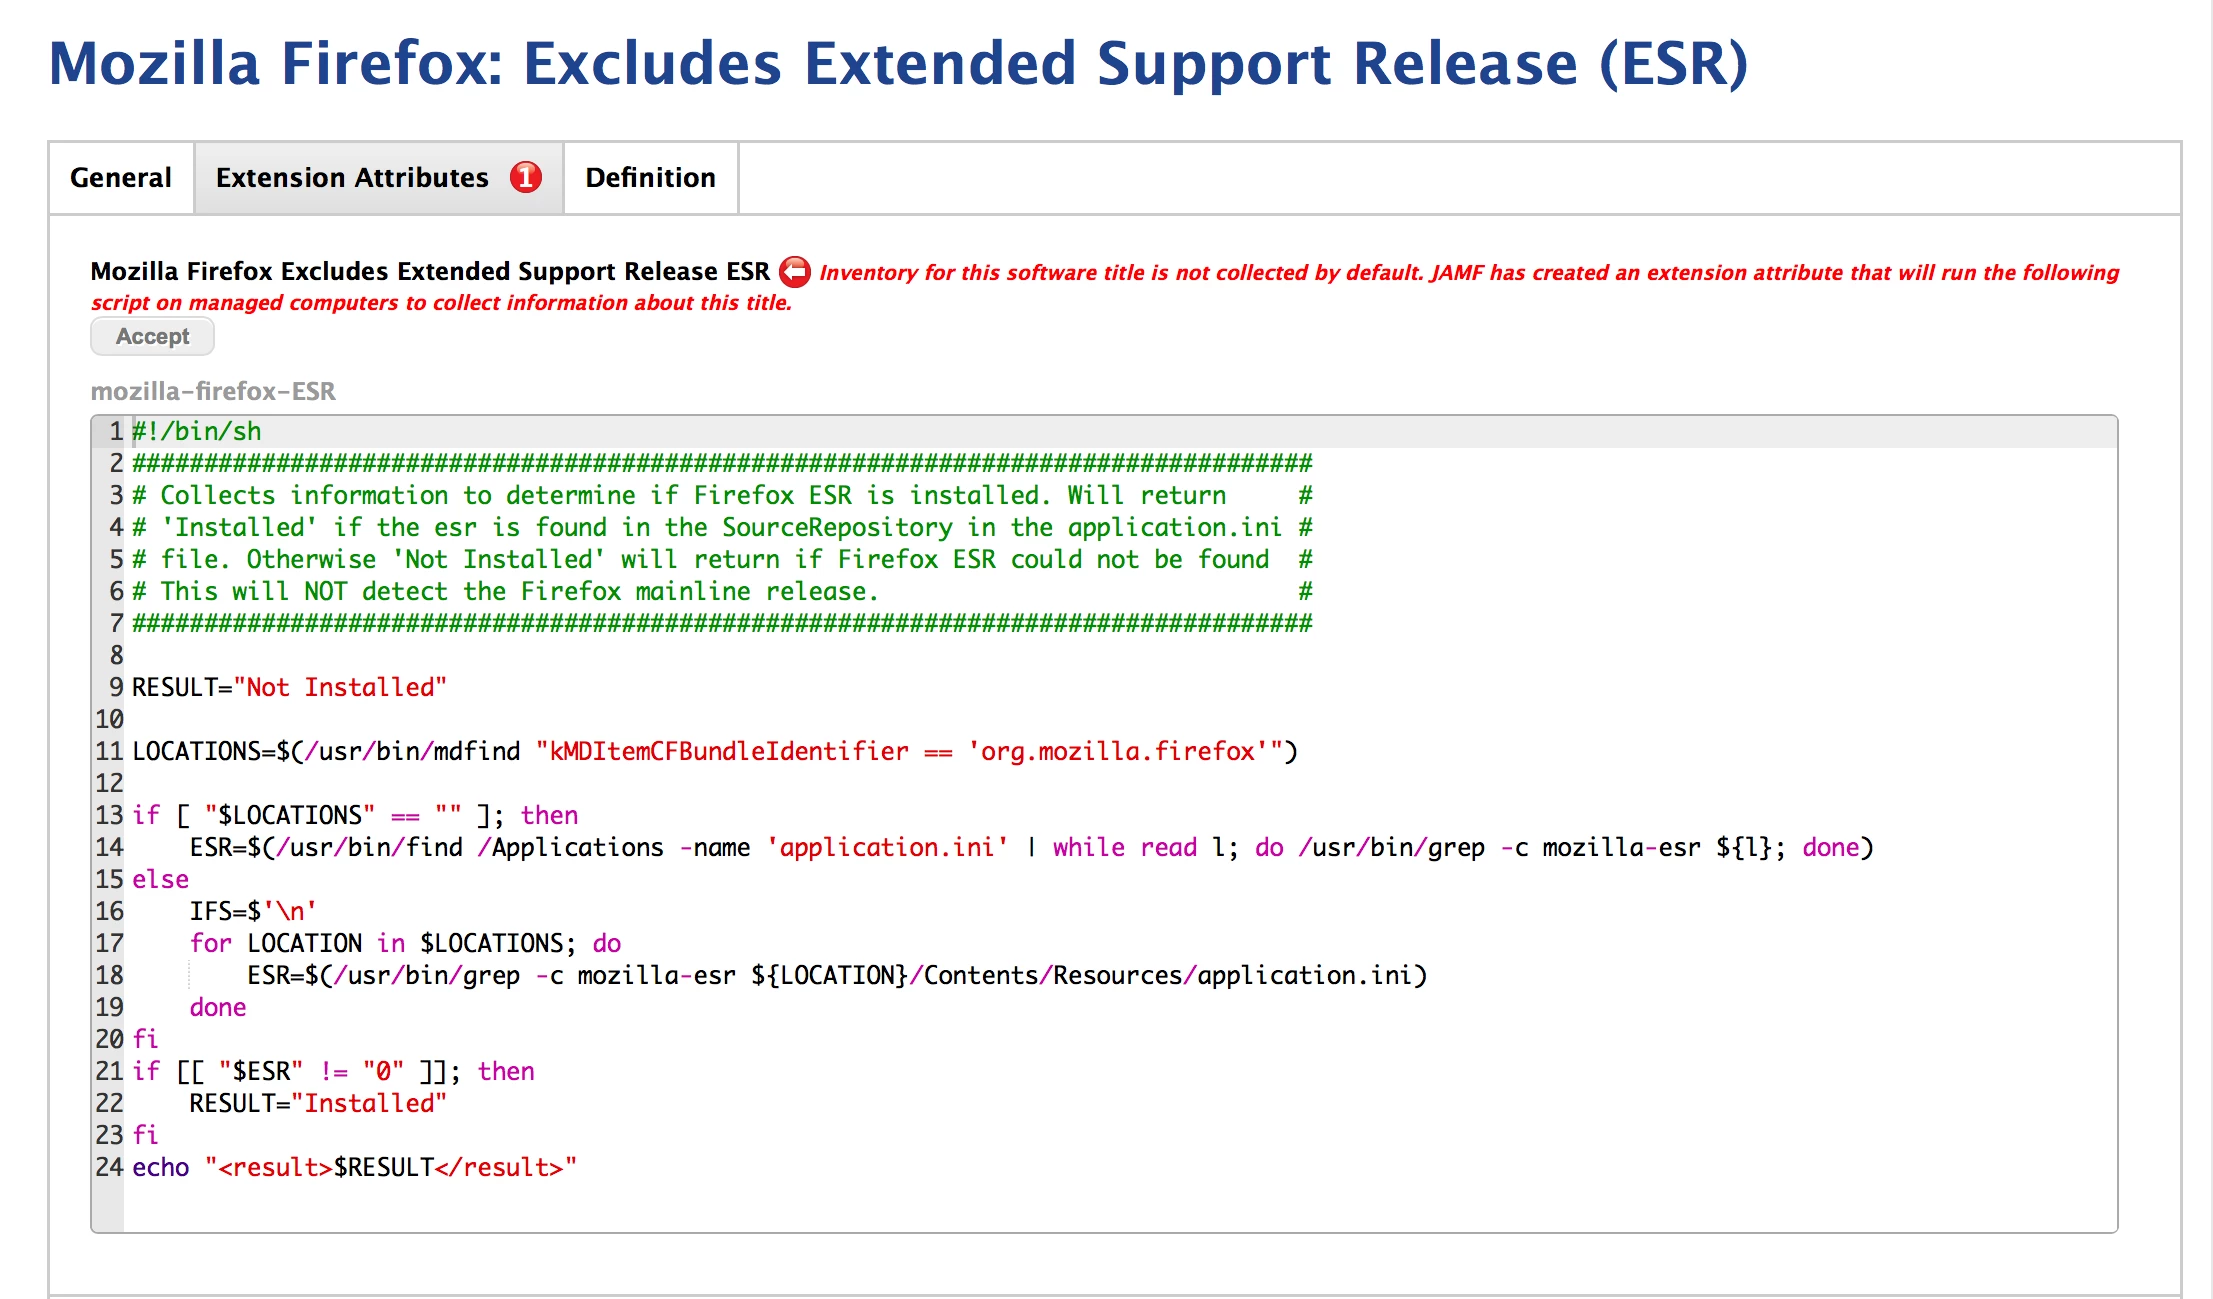This screenshot has height=1299, width=2213.
Task: Place cursor on the #!/bin/sh shebang line
Action: pos(197,431)
